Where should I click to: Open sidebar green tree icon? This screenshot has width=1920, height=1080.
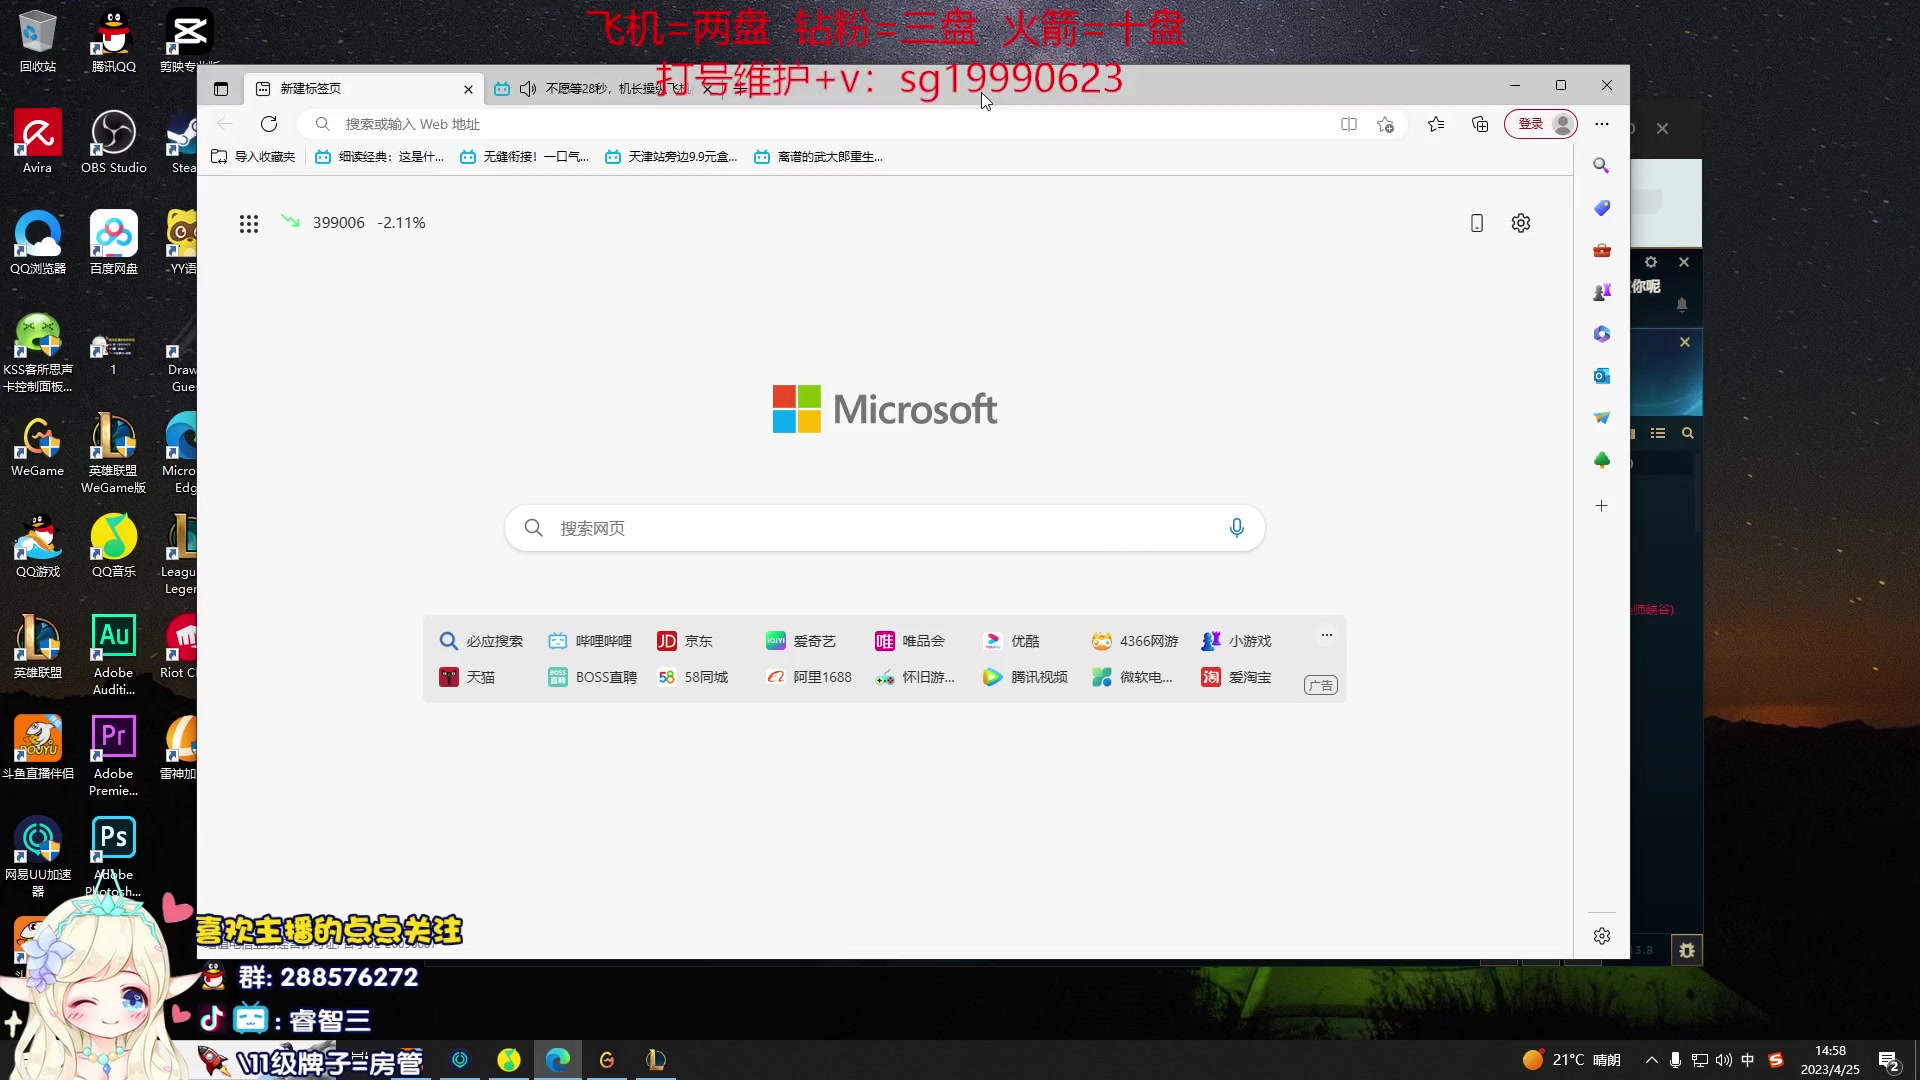(x=1601, y=460)
